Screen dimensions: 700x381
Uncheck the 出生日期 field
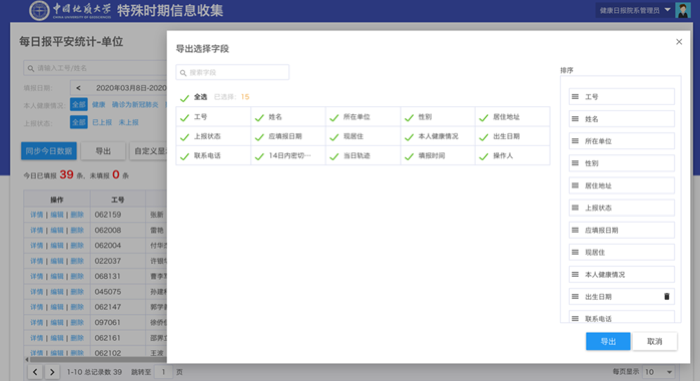click(x=483, y=137)
